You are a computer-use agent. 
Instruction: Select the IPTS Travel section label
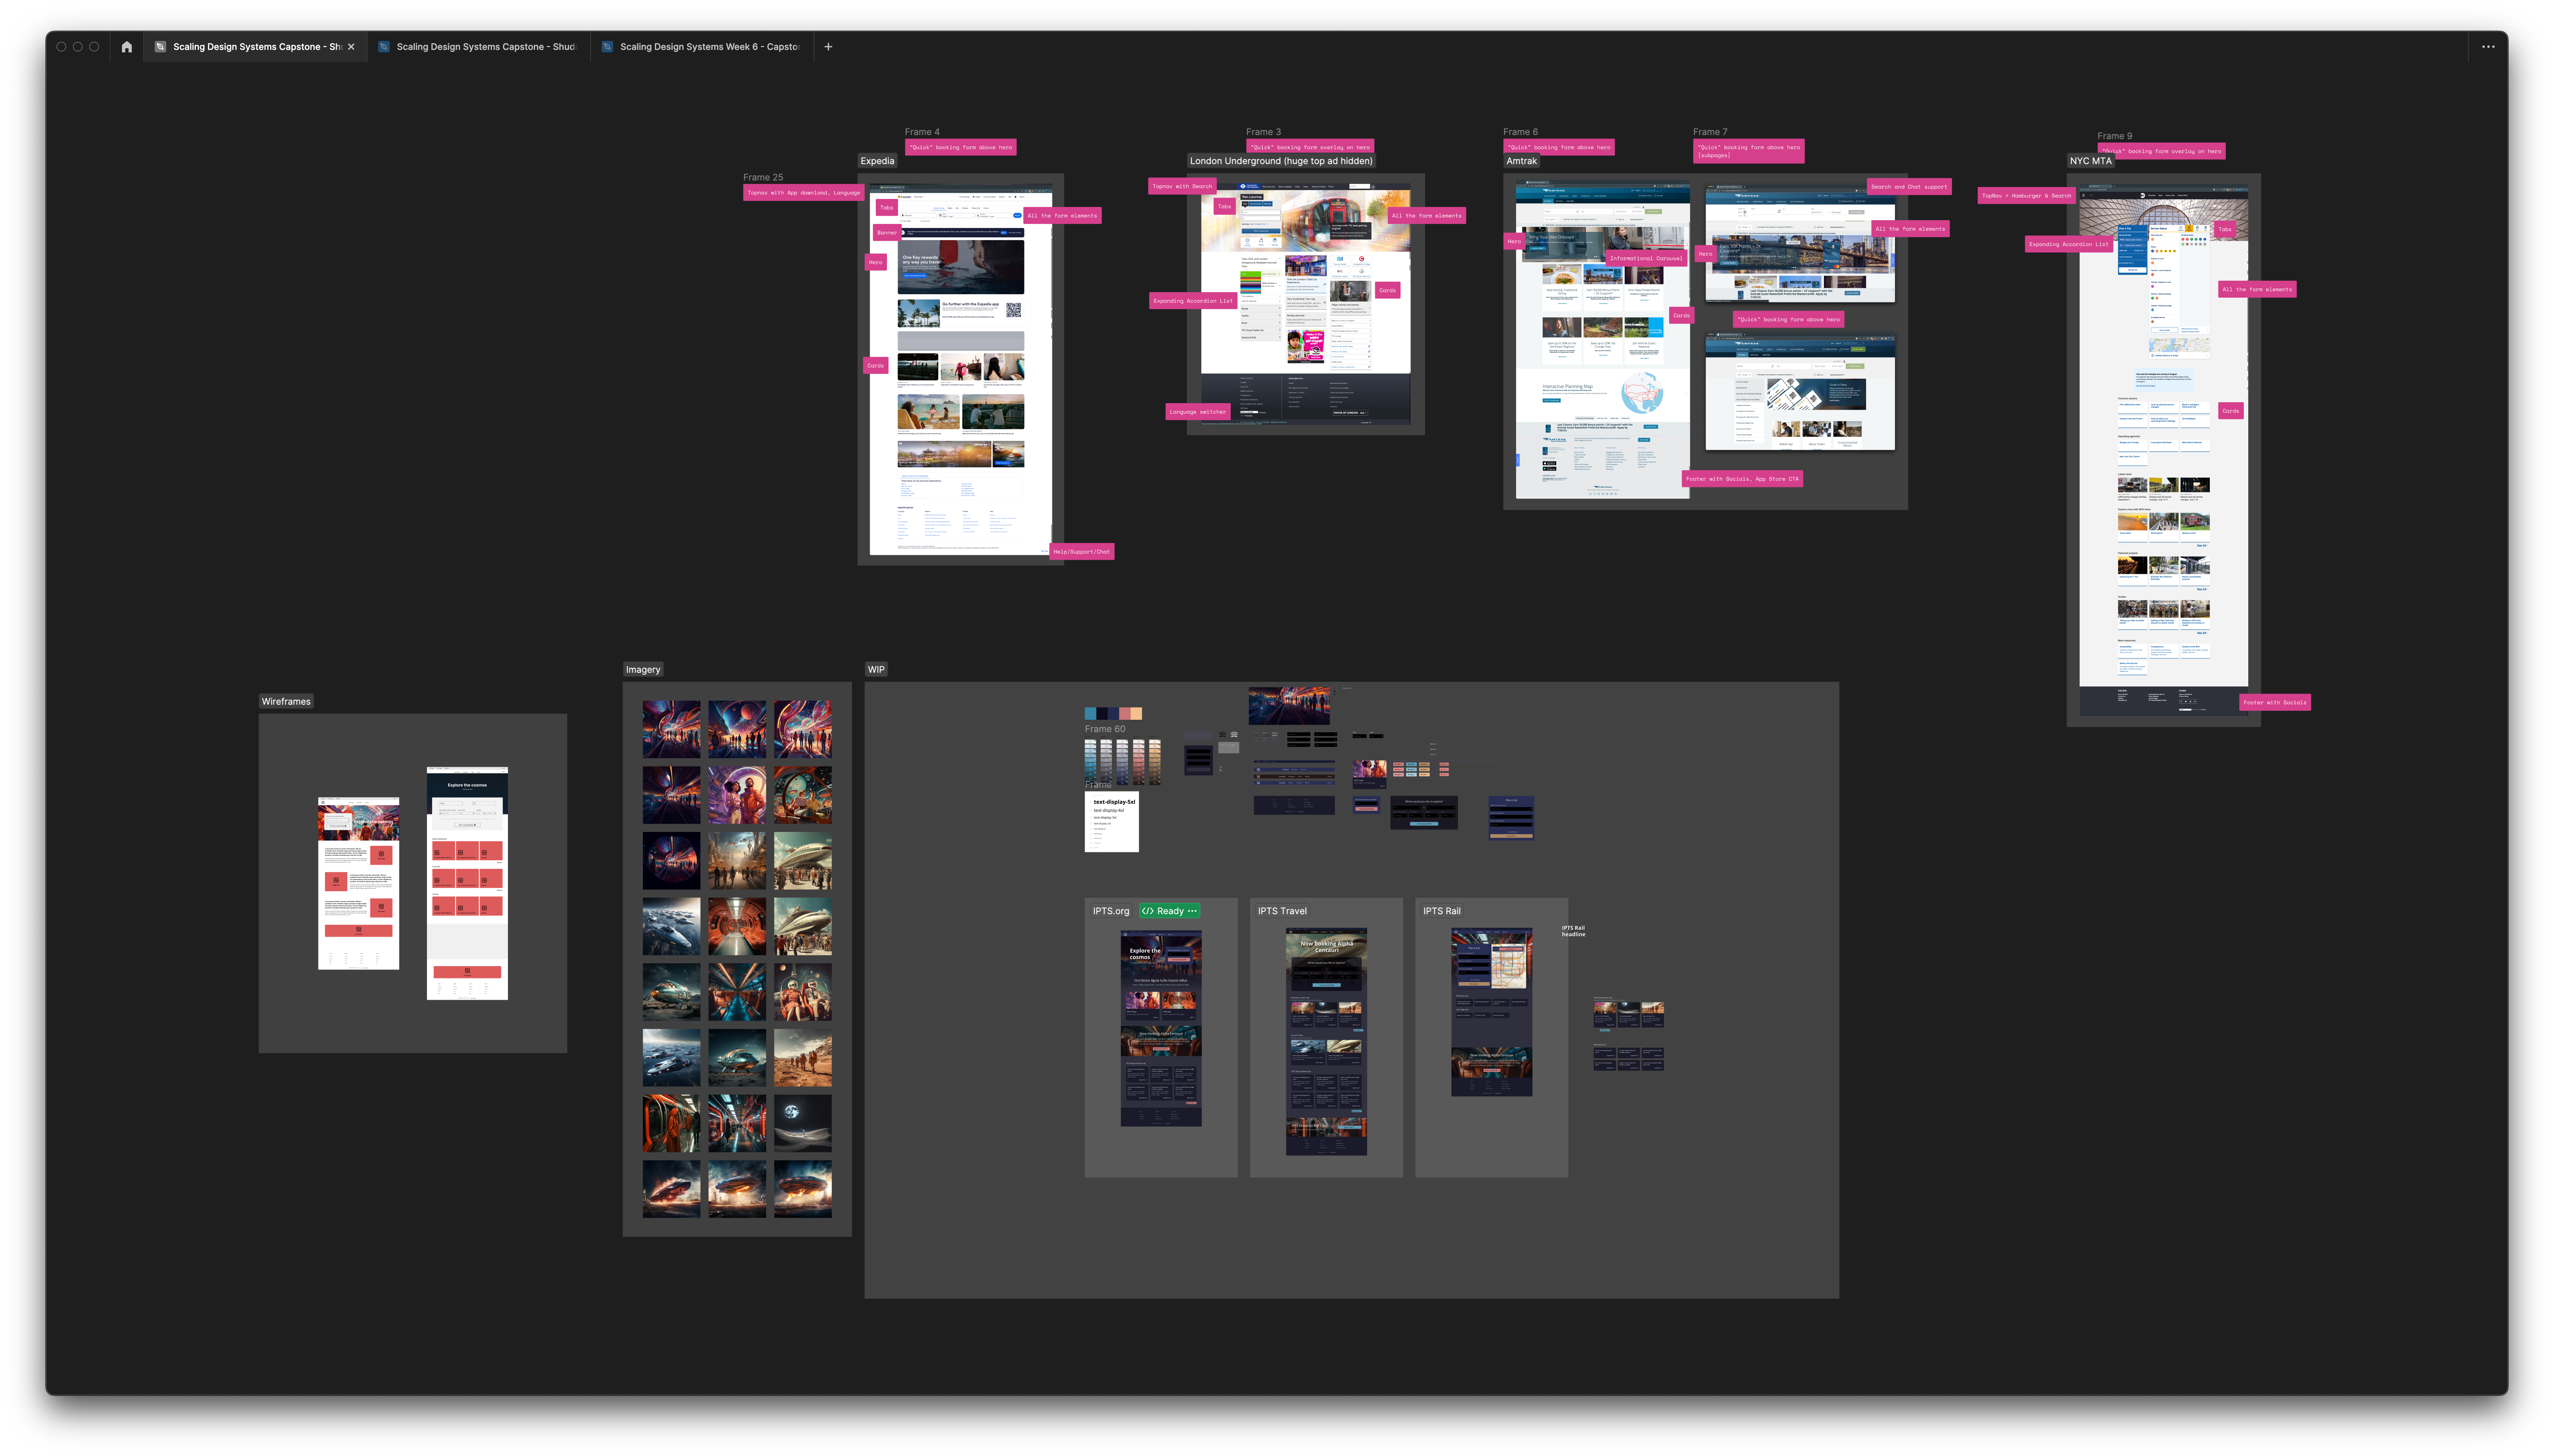tap(1282, 911)
